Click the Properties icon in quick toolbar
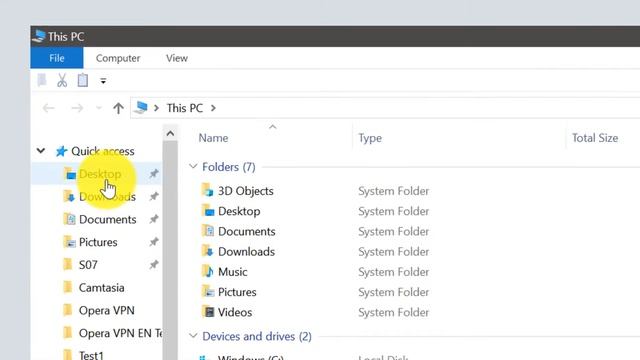The height and width of the screenshot is (360, 640). (42, 80)
